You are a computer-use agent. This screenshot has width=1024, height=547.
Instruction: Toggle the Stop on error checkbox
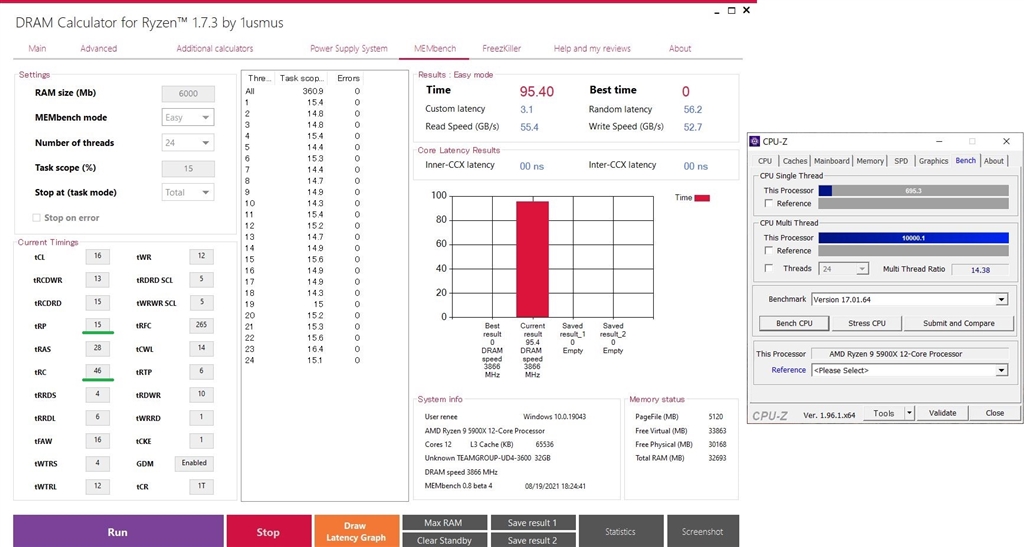[x=37, y=218]
